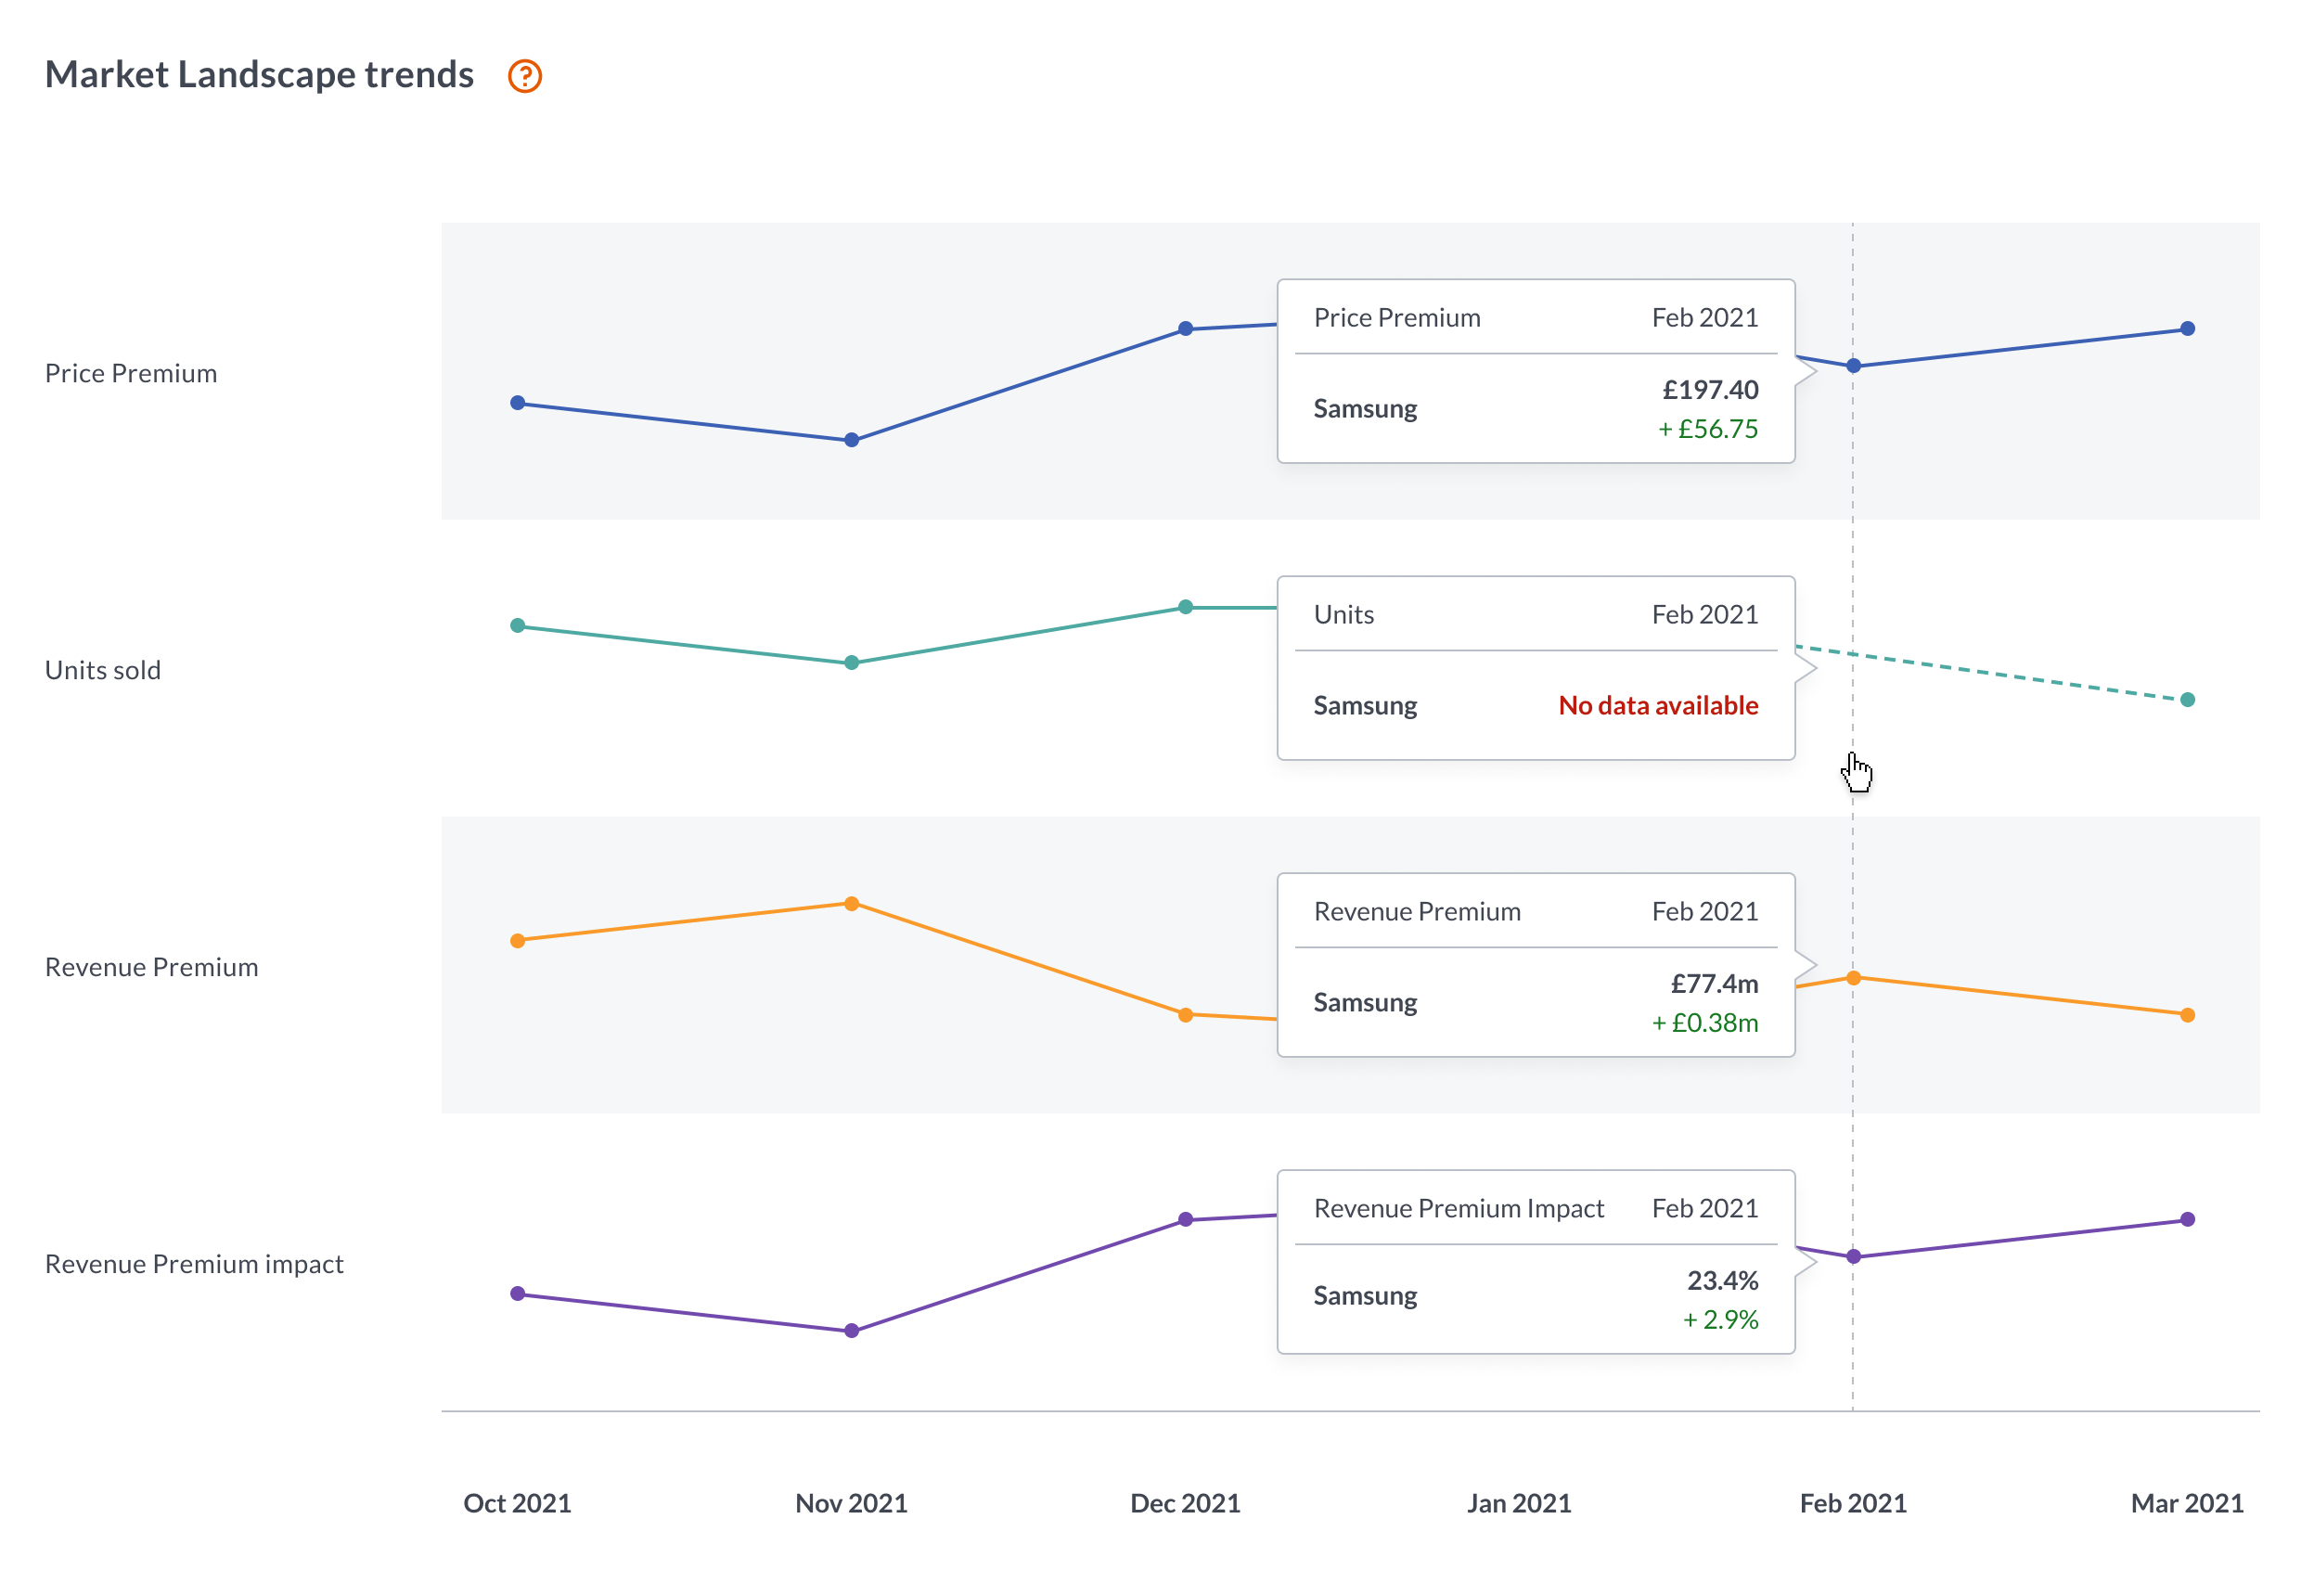
Task: Click the orange help question mark icon
Action: [525, 76]
